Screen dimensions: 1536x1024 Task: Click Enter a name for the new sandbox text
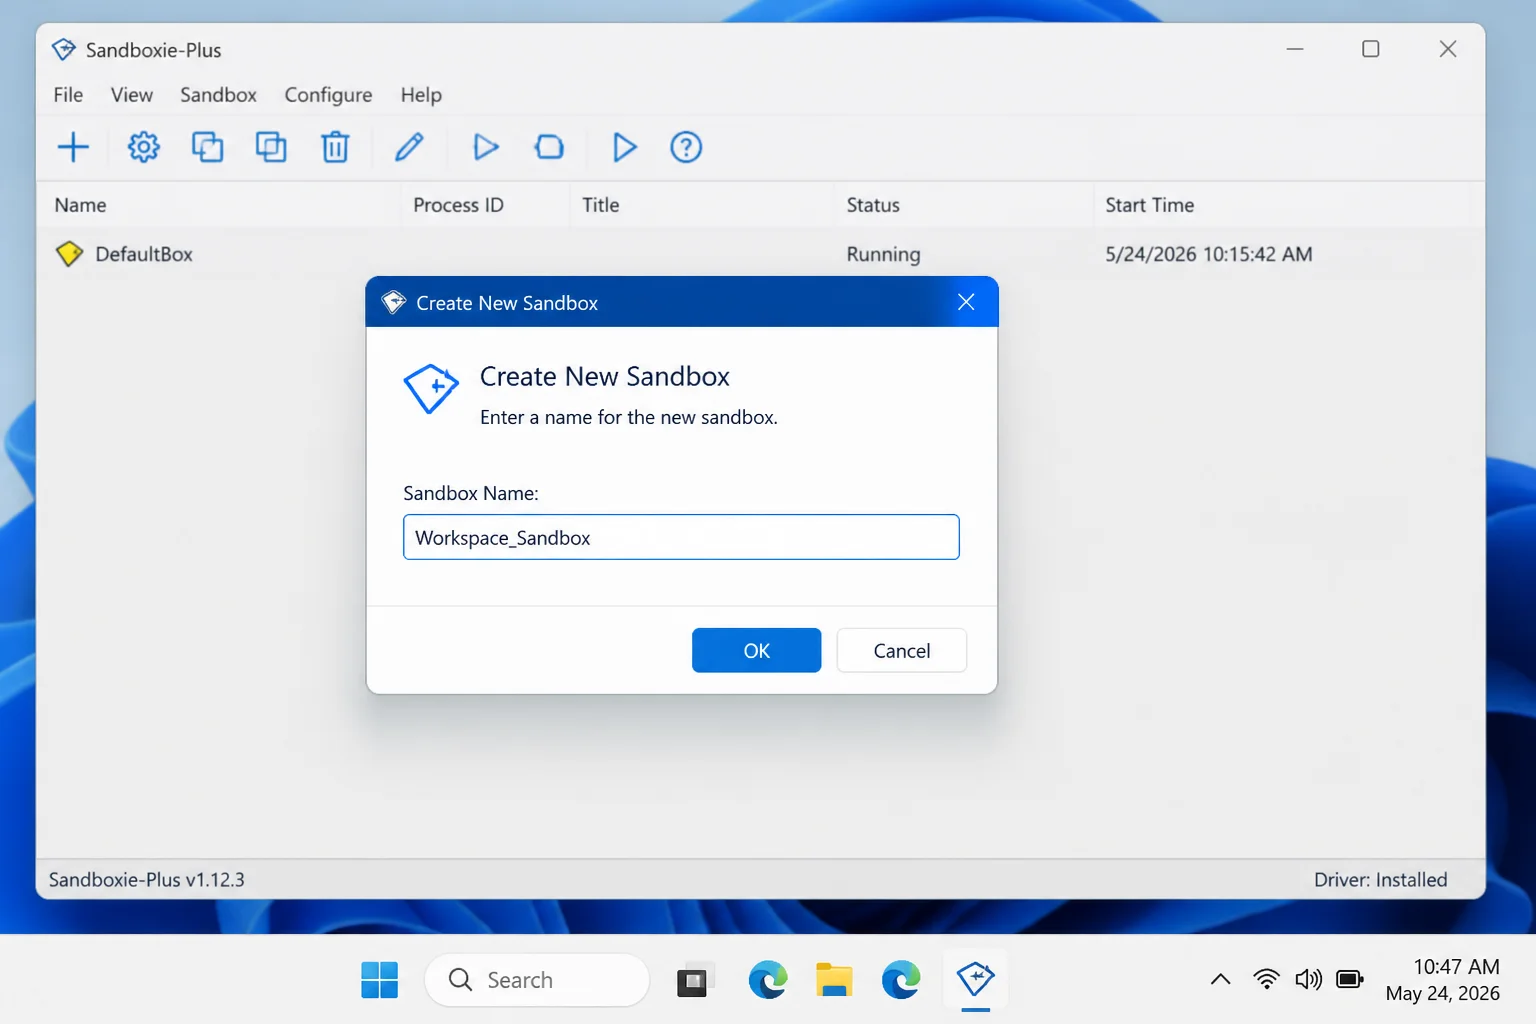(x=628, y=417)
